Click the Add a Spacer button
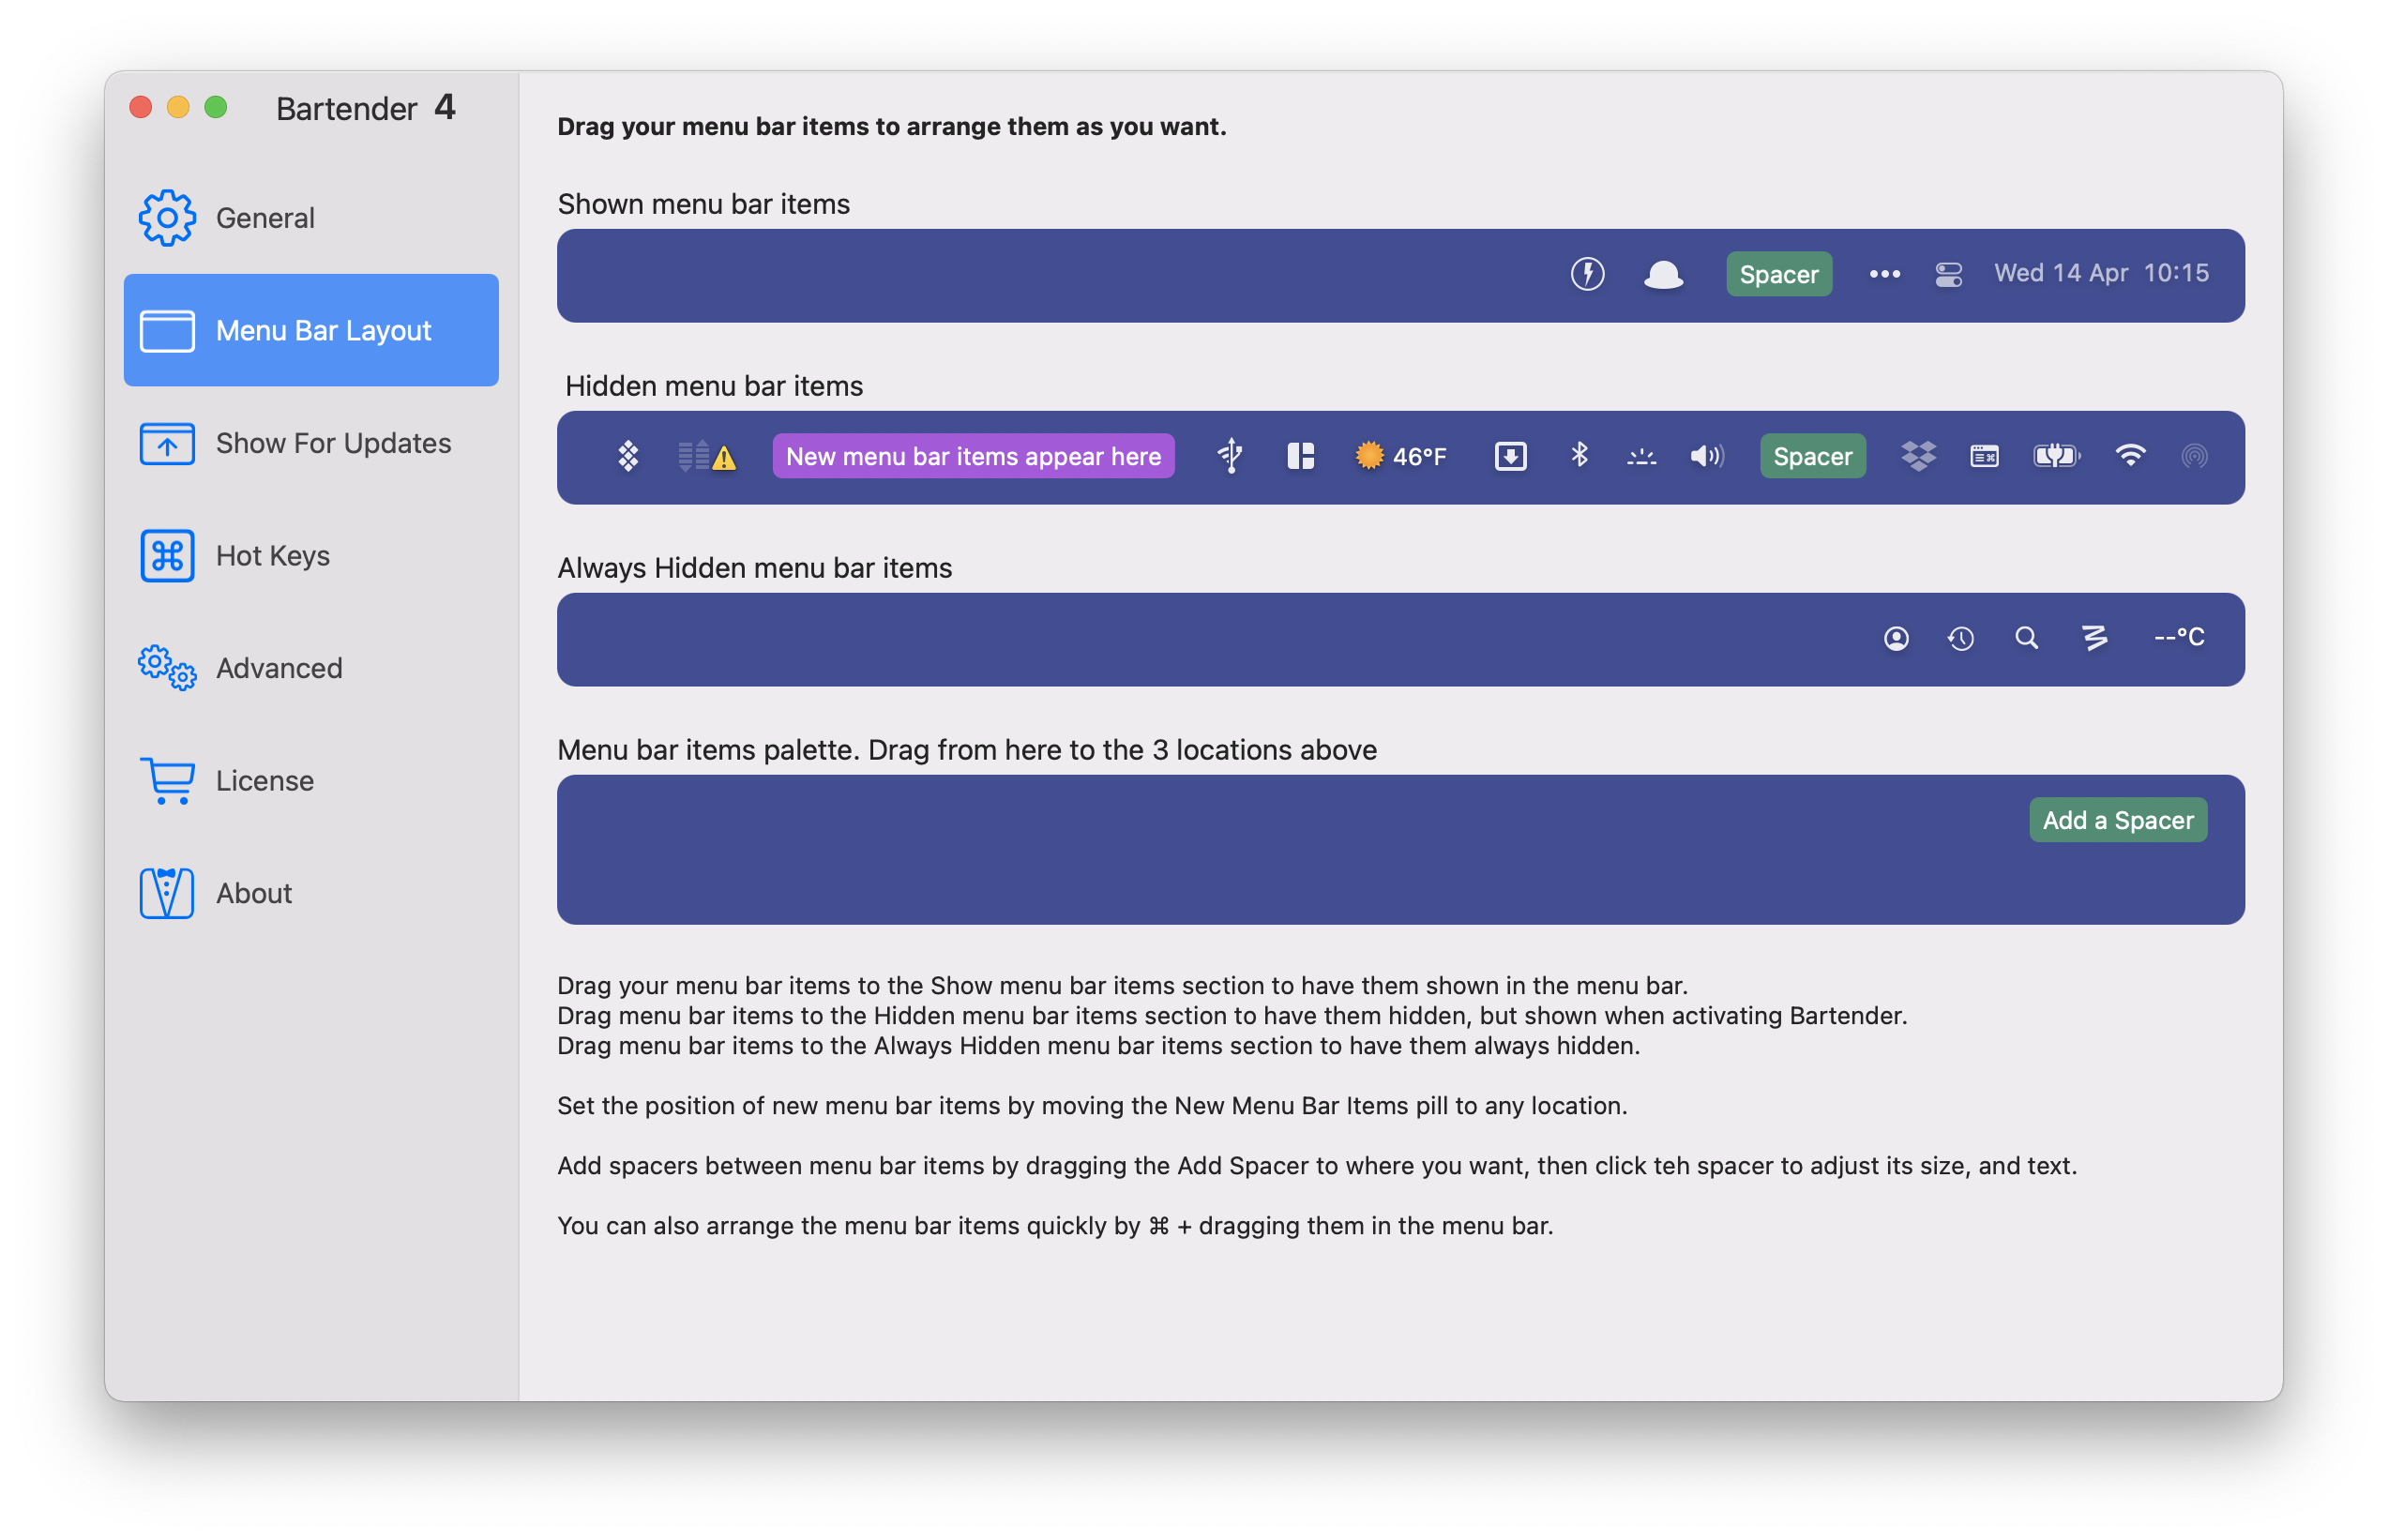This screenshot has height=1540, width=2388. click(x=2117, y=819)
